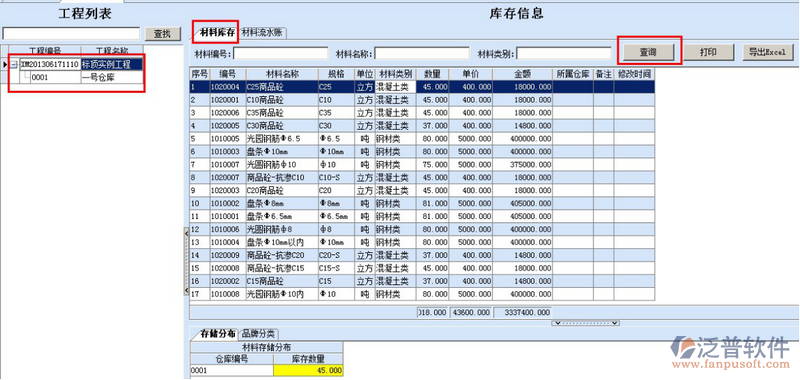Select the 材料库存 tab
Image resolution: width=800 pixels, height=380 pixels.
point(217,33)
